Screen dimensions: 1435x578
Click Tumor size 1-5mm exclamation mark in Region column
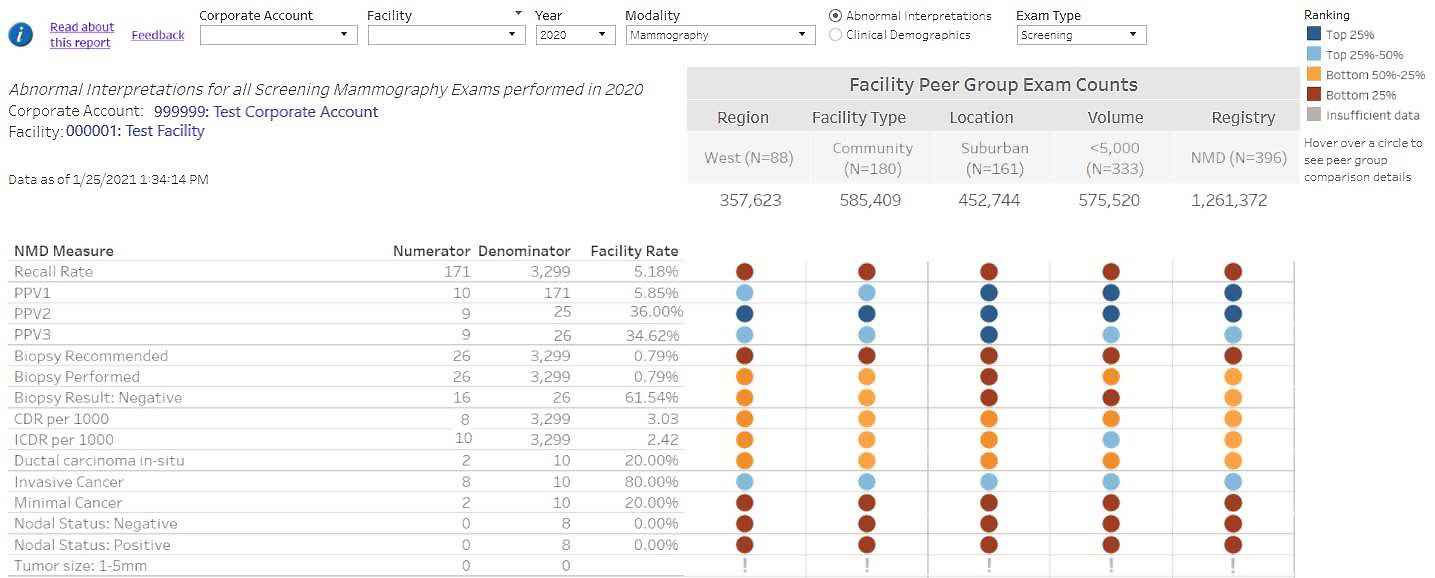(x=744, y=566)
